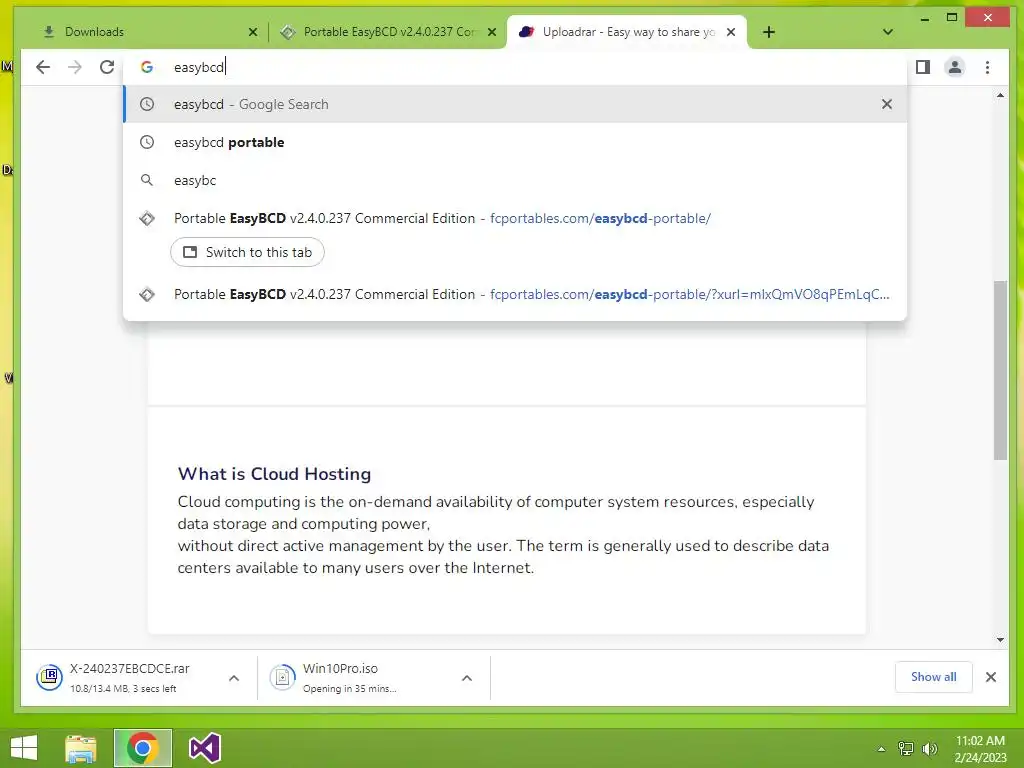The image size is (1024, 768).
Task: Go back to the previous page
Action: click(x=43, y=67)
